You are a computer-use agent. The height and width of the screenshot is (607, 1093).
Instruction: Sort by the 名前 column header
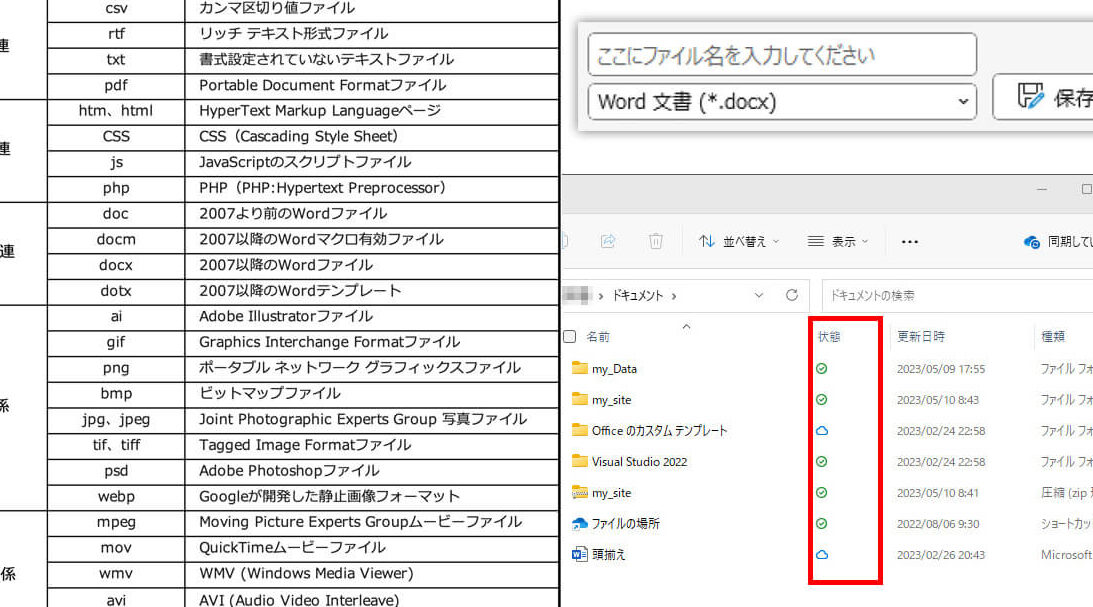tap(598, 337)
